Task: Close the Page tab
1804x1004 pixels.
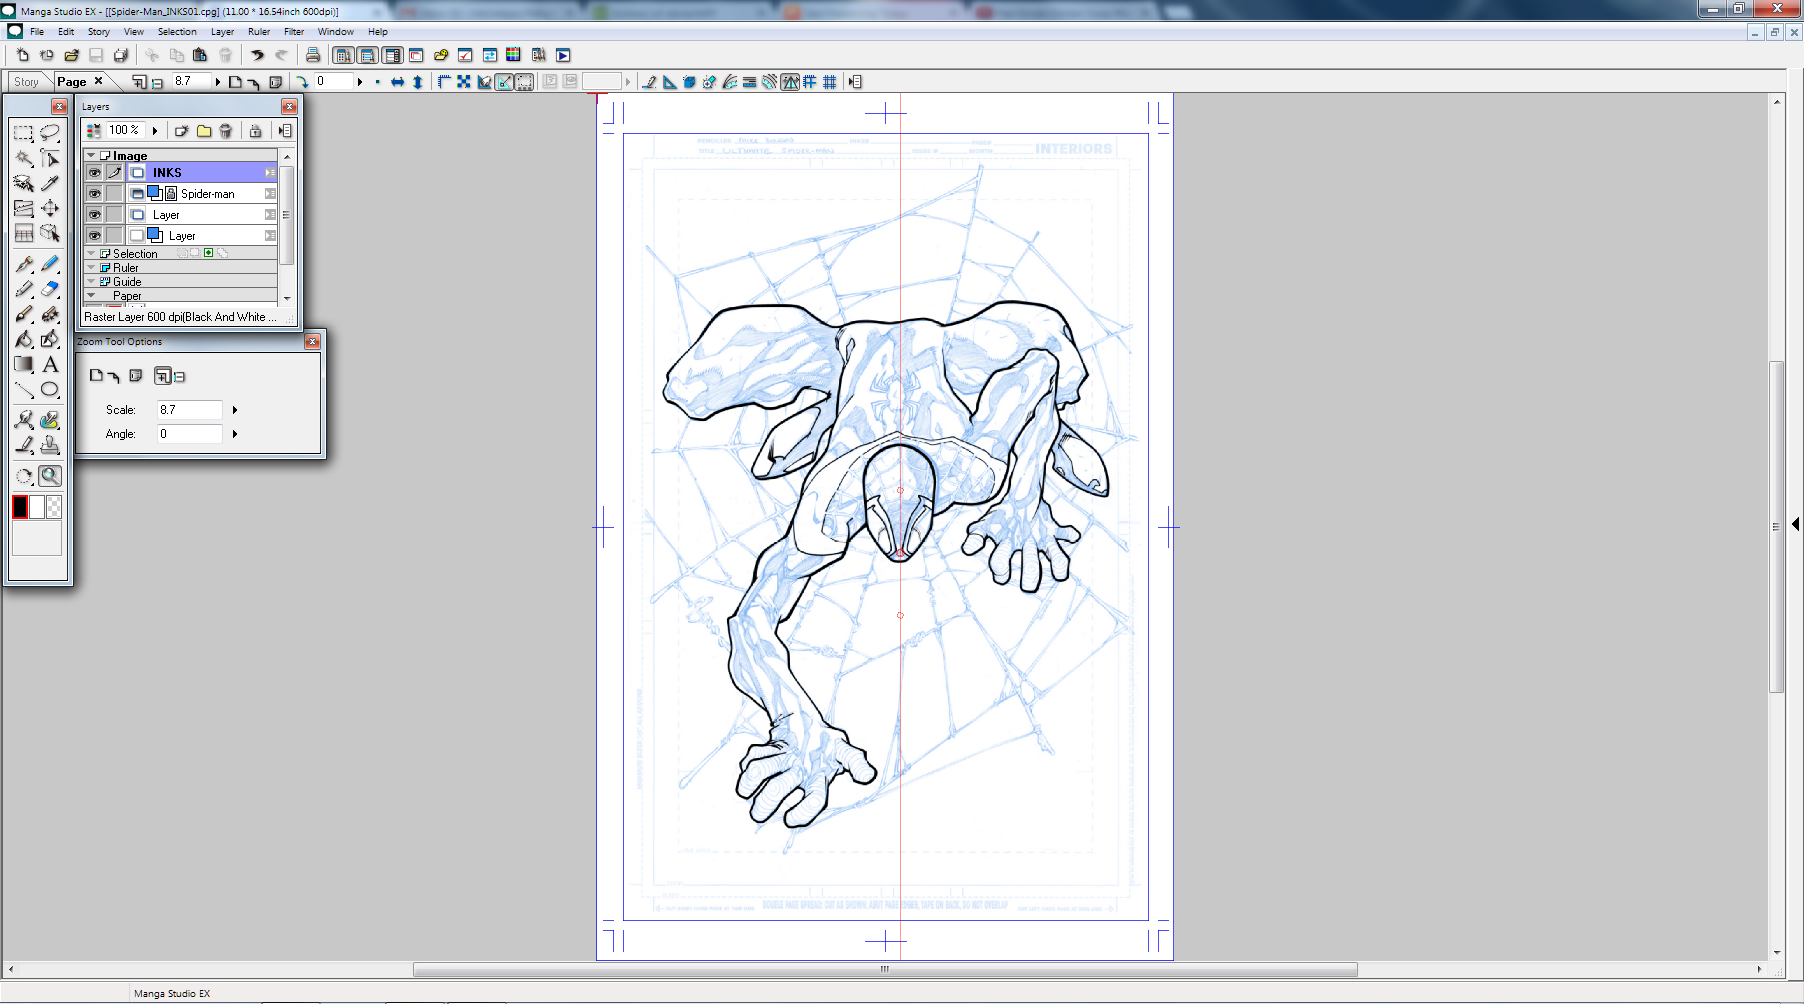Action: [x=98, y=81]
